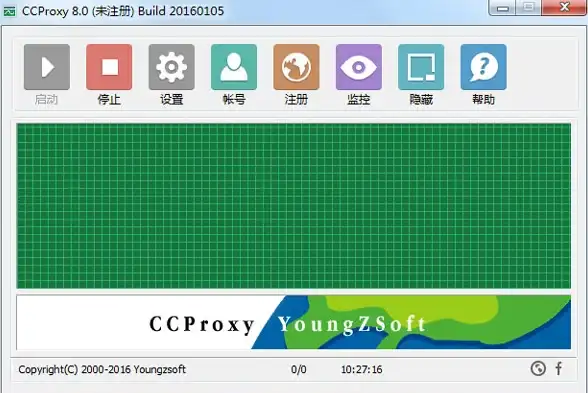This screenshot has width=588, height=393.
Task: Click the CCProxy 8.0 Build 20160105 title text
Action: tap(123, 11)
